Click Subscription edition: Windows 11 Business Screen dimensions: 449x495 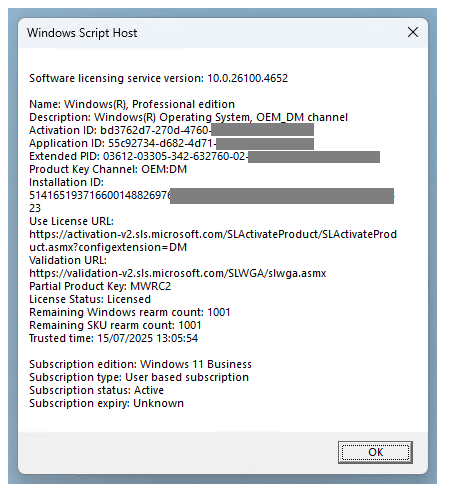pos(140,364)
